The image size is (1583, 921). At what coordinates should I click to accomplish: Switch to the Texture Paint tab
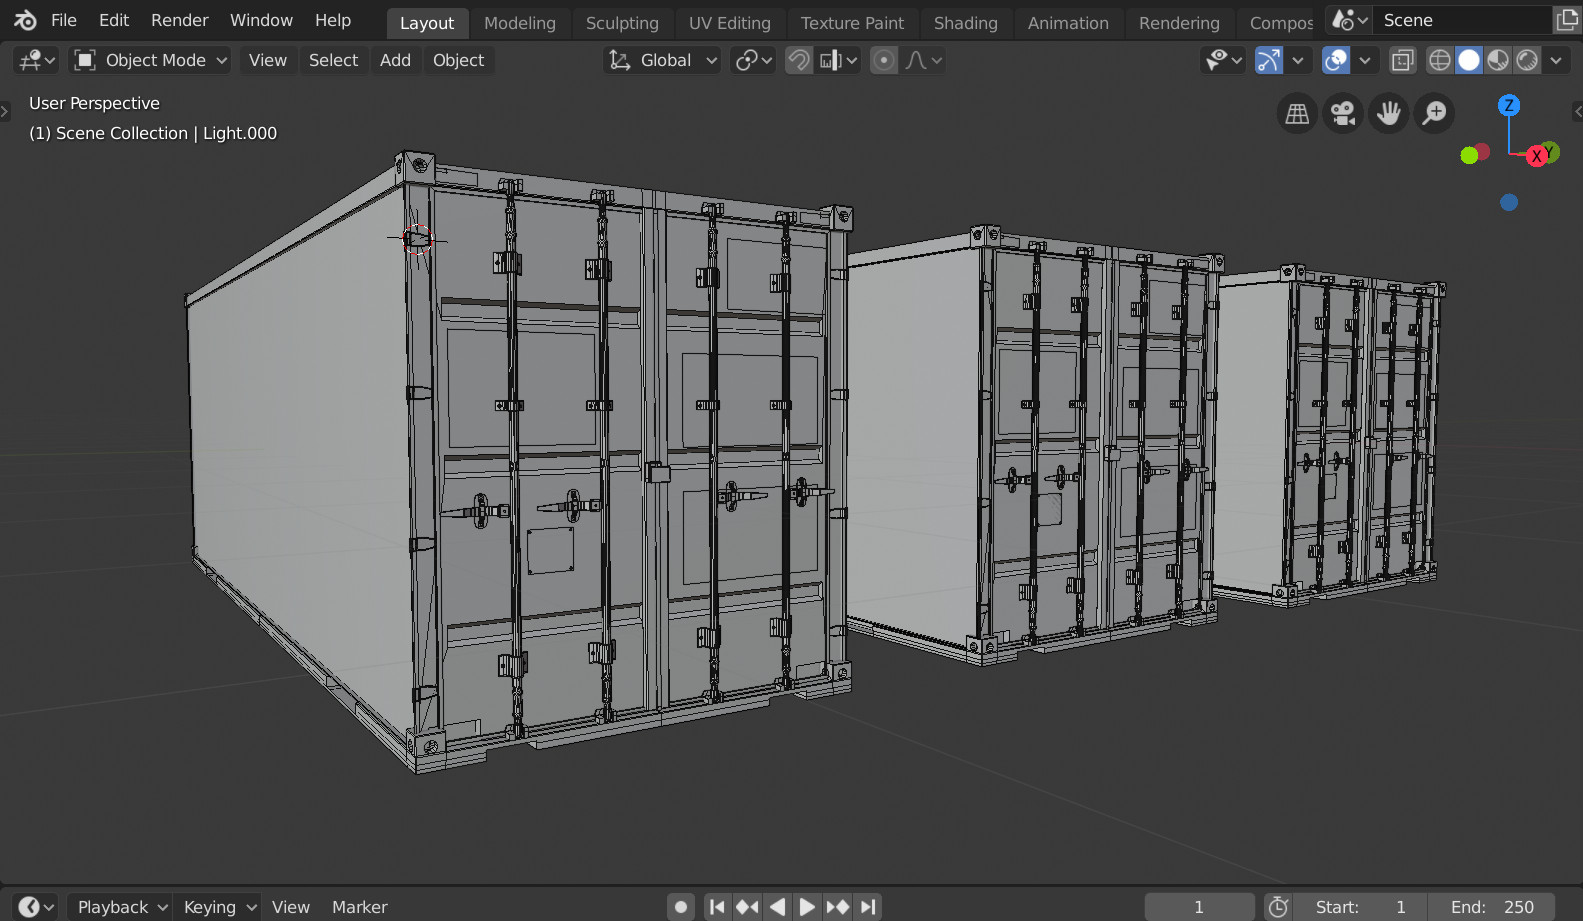(x=852, y=23)
